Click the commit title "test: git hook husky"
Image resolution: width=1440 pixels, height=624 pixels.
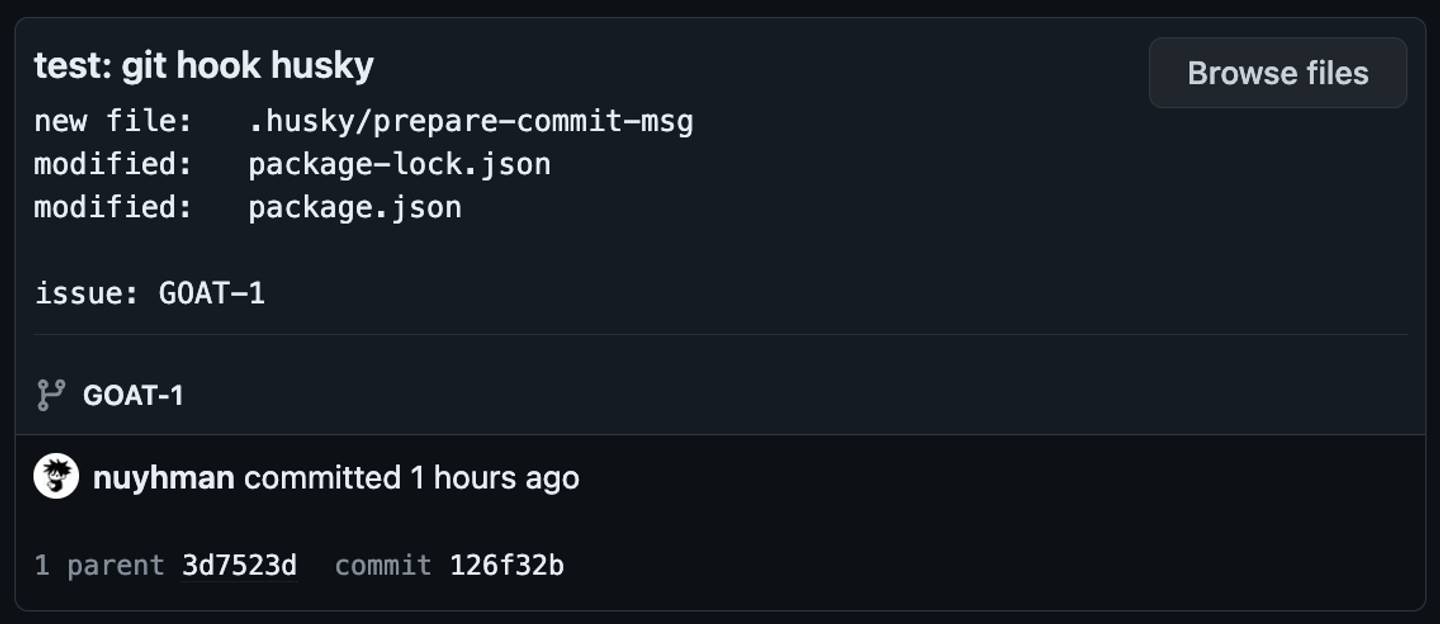[204, 66]
